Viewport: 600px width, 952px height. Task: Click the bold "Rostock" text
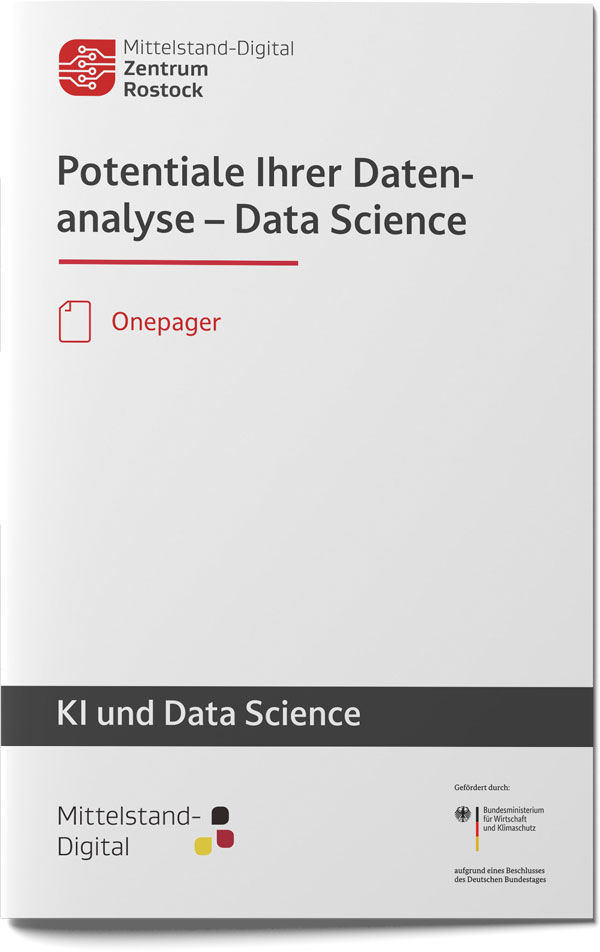pyautogui.click(x=162, y=89)
